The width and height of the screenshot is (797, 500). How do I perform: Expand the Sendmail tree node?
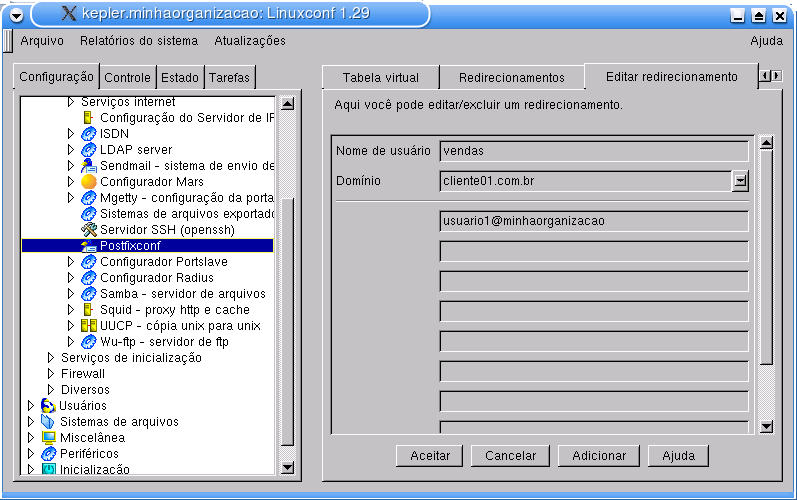[71, 166]
